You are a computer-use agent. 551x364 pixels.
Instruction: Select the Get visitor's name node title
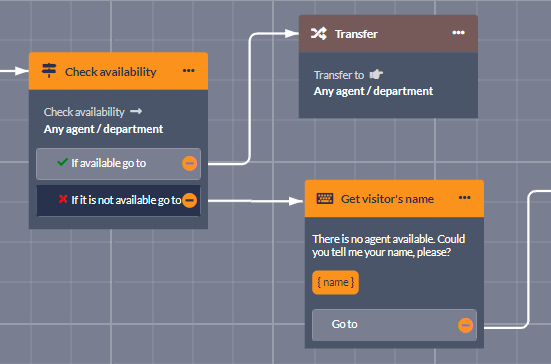pyautogui.click(x=387, y=199)
